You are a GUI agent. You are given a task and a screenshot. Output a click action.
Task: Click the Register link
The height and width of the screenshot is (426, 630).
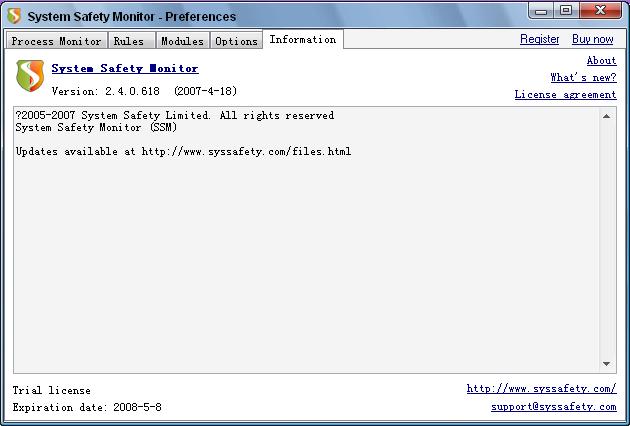coord(539,39)
